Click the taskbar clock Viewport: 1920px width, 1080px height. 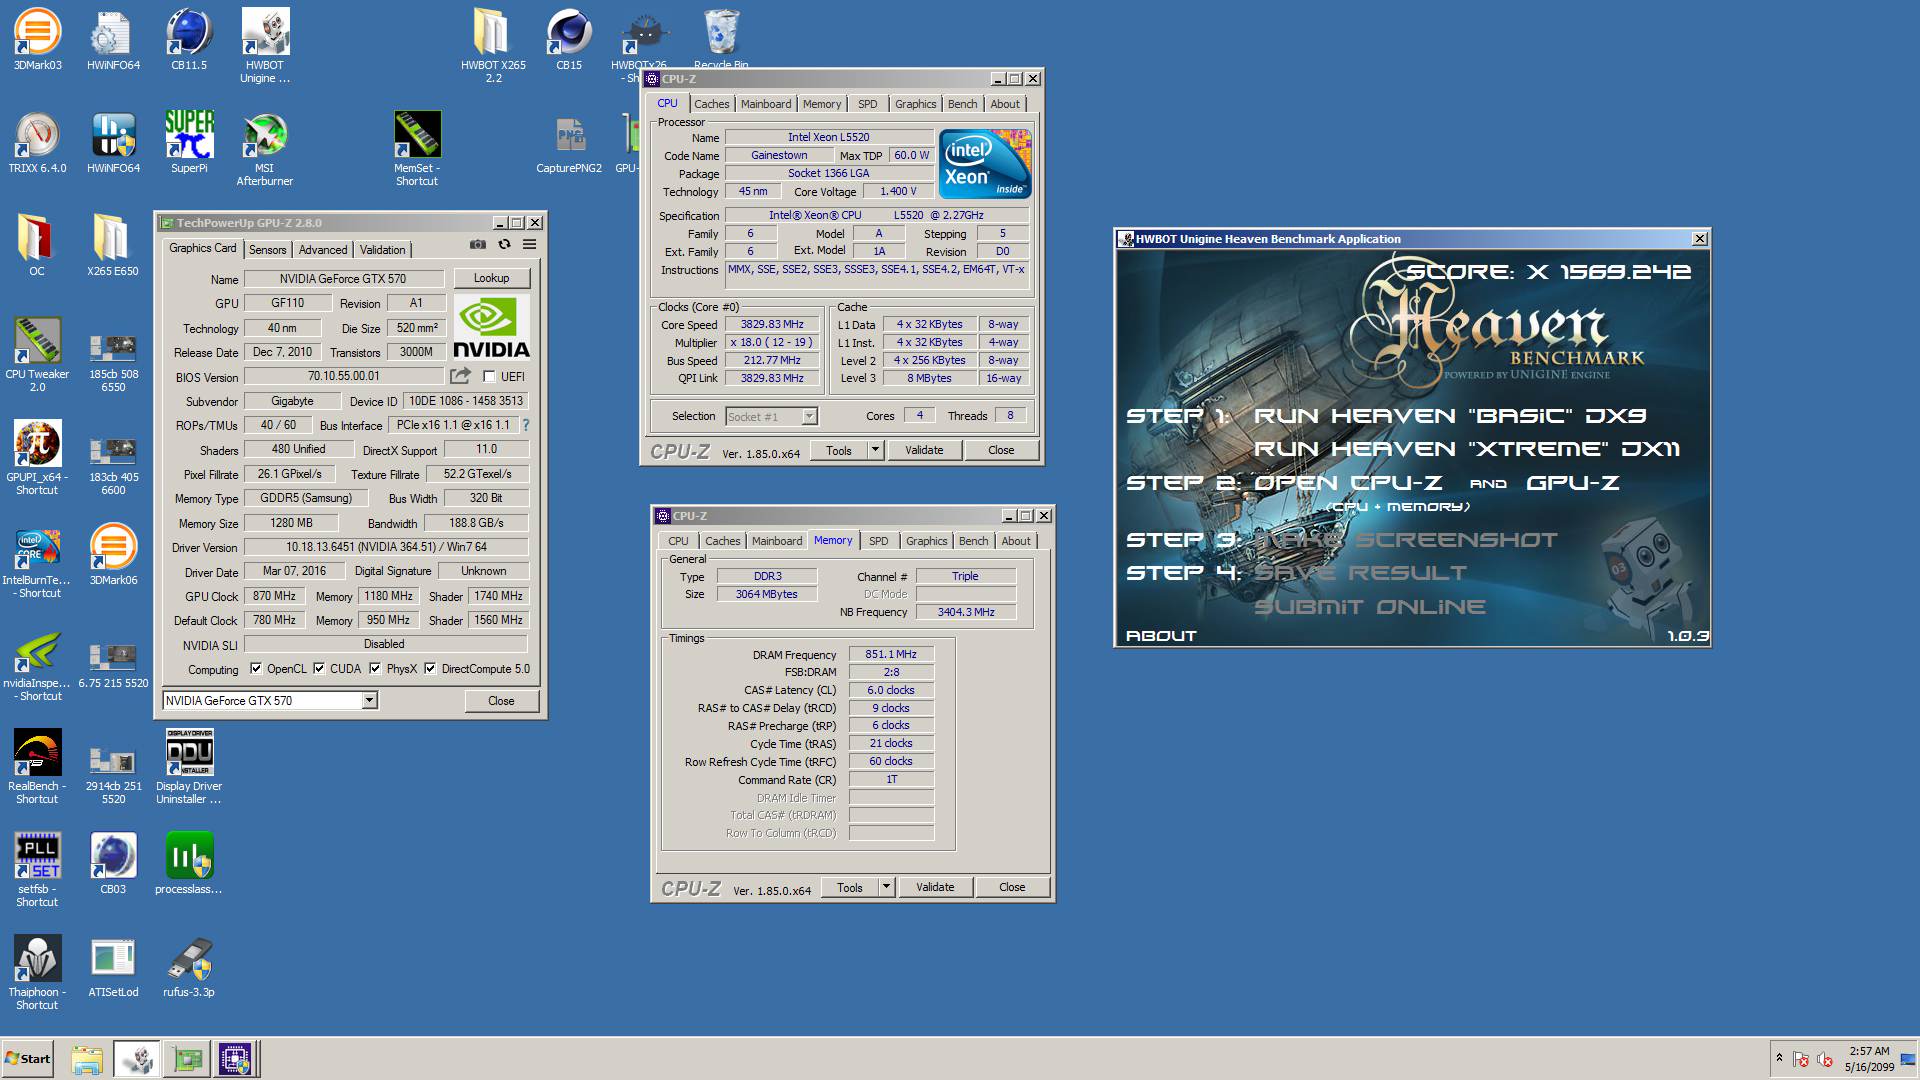coord(1869,1059)
